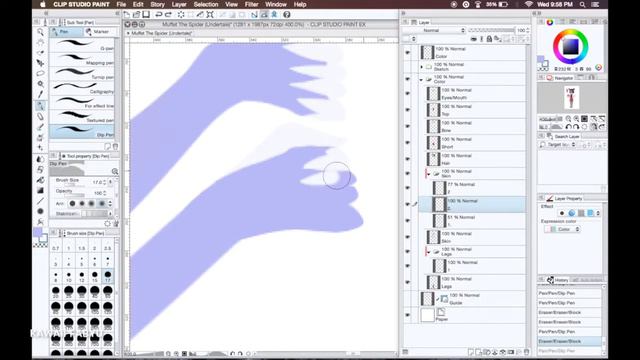Collapse the Legs layer folder
The image size is (640, 360).
pos(429,252)
